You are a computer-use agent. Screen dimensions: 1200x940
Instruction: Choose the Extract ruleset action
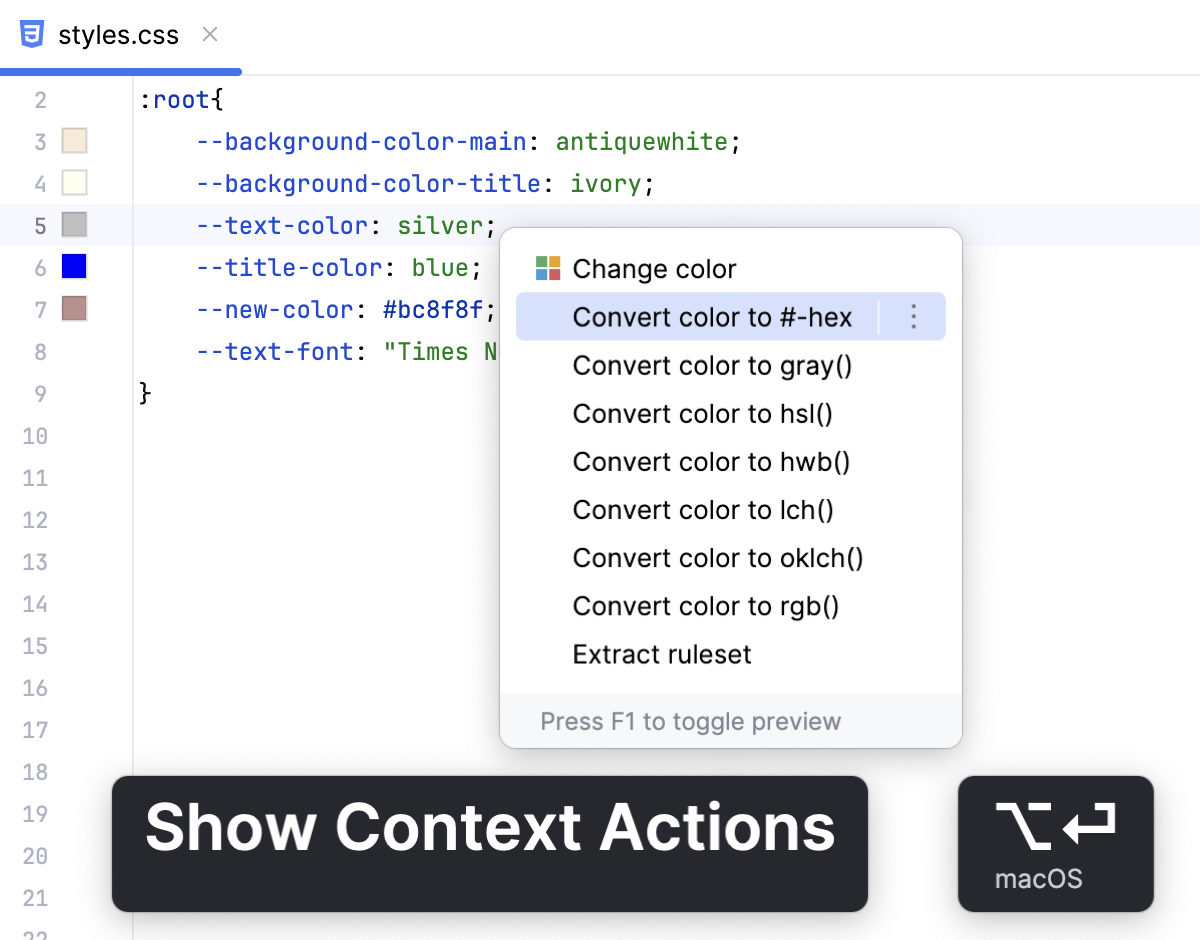point(660,653)
